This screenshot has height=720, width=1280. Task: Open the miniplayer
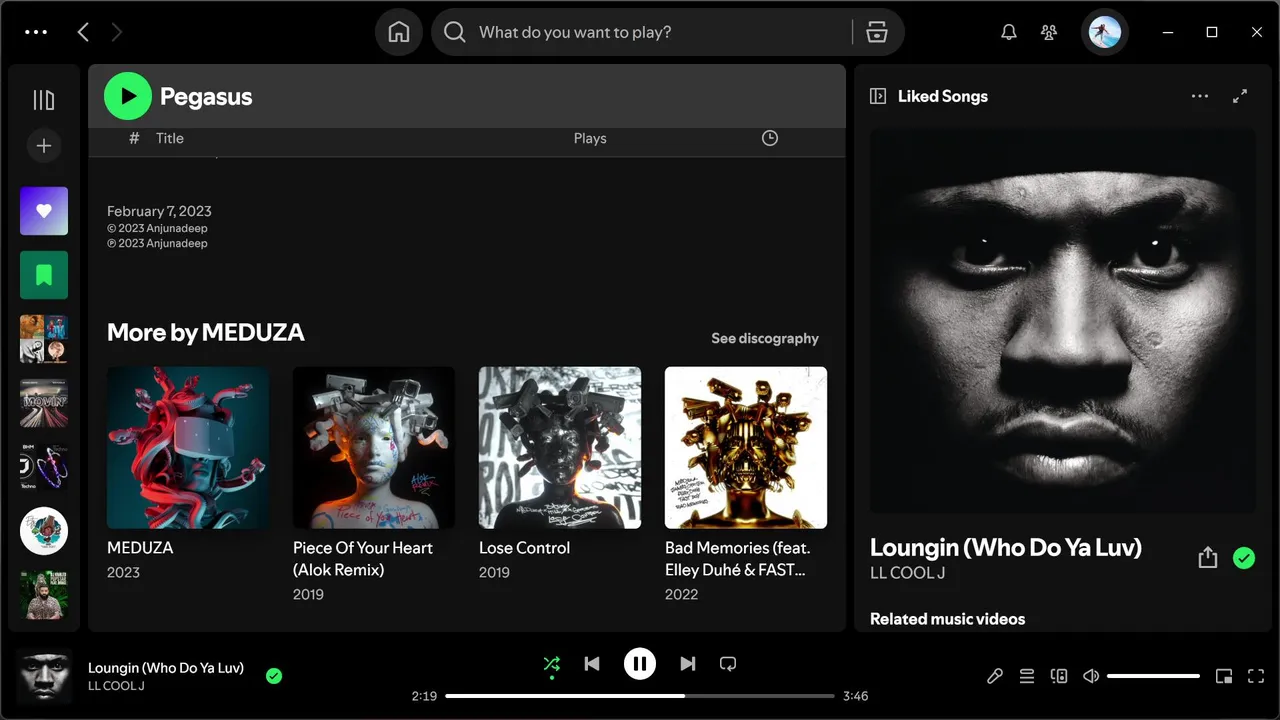click(x=1224, y=676)
